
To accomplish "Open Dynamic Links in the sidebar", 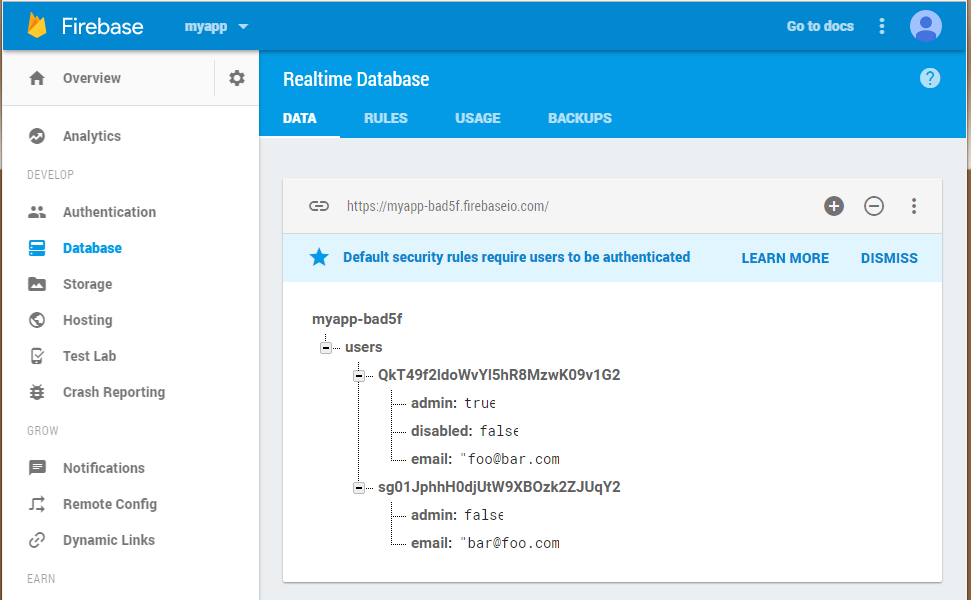I will tap(109, 541).
